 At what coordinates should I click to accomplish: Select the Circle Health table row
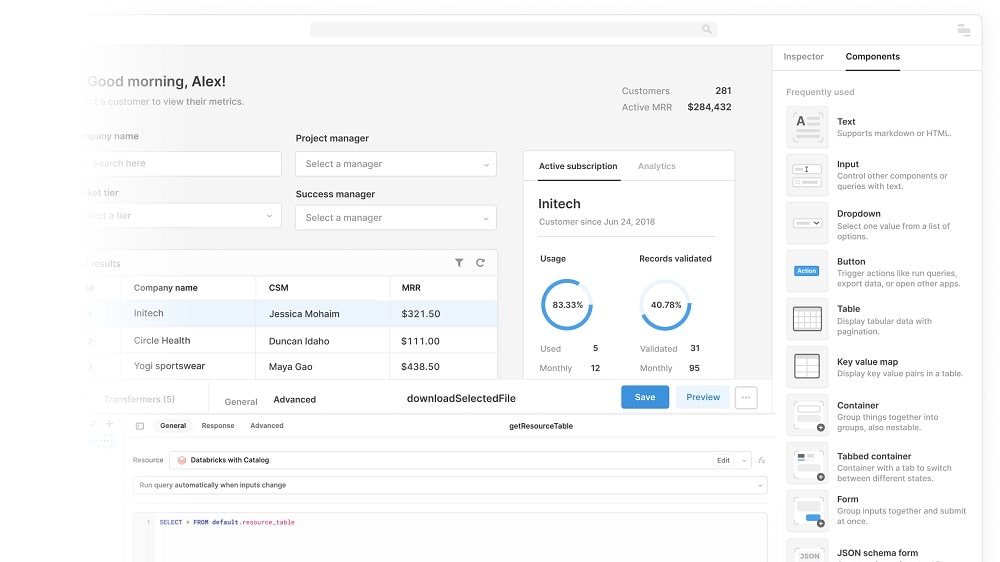point(291,341)
